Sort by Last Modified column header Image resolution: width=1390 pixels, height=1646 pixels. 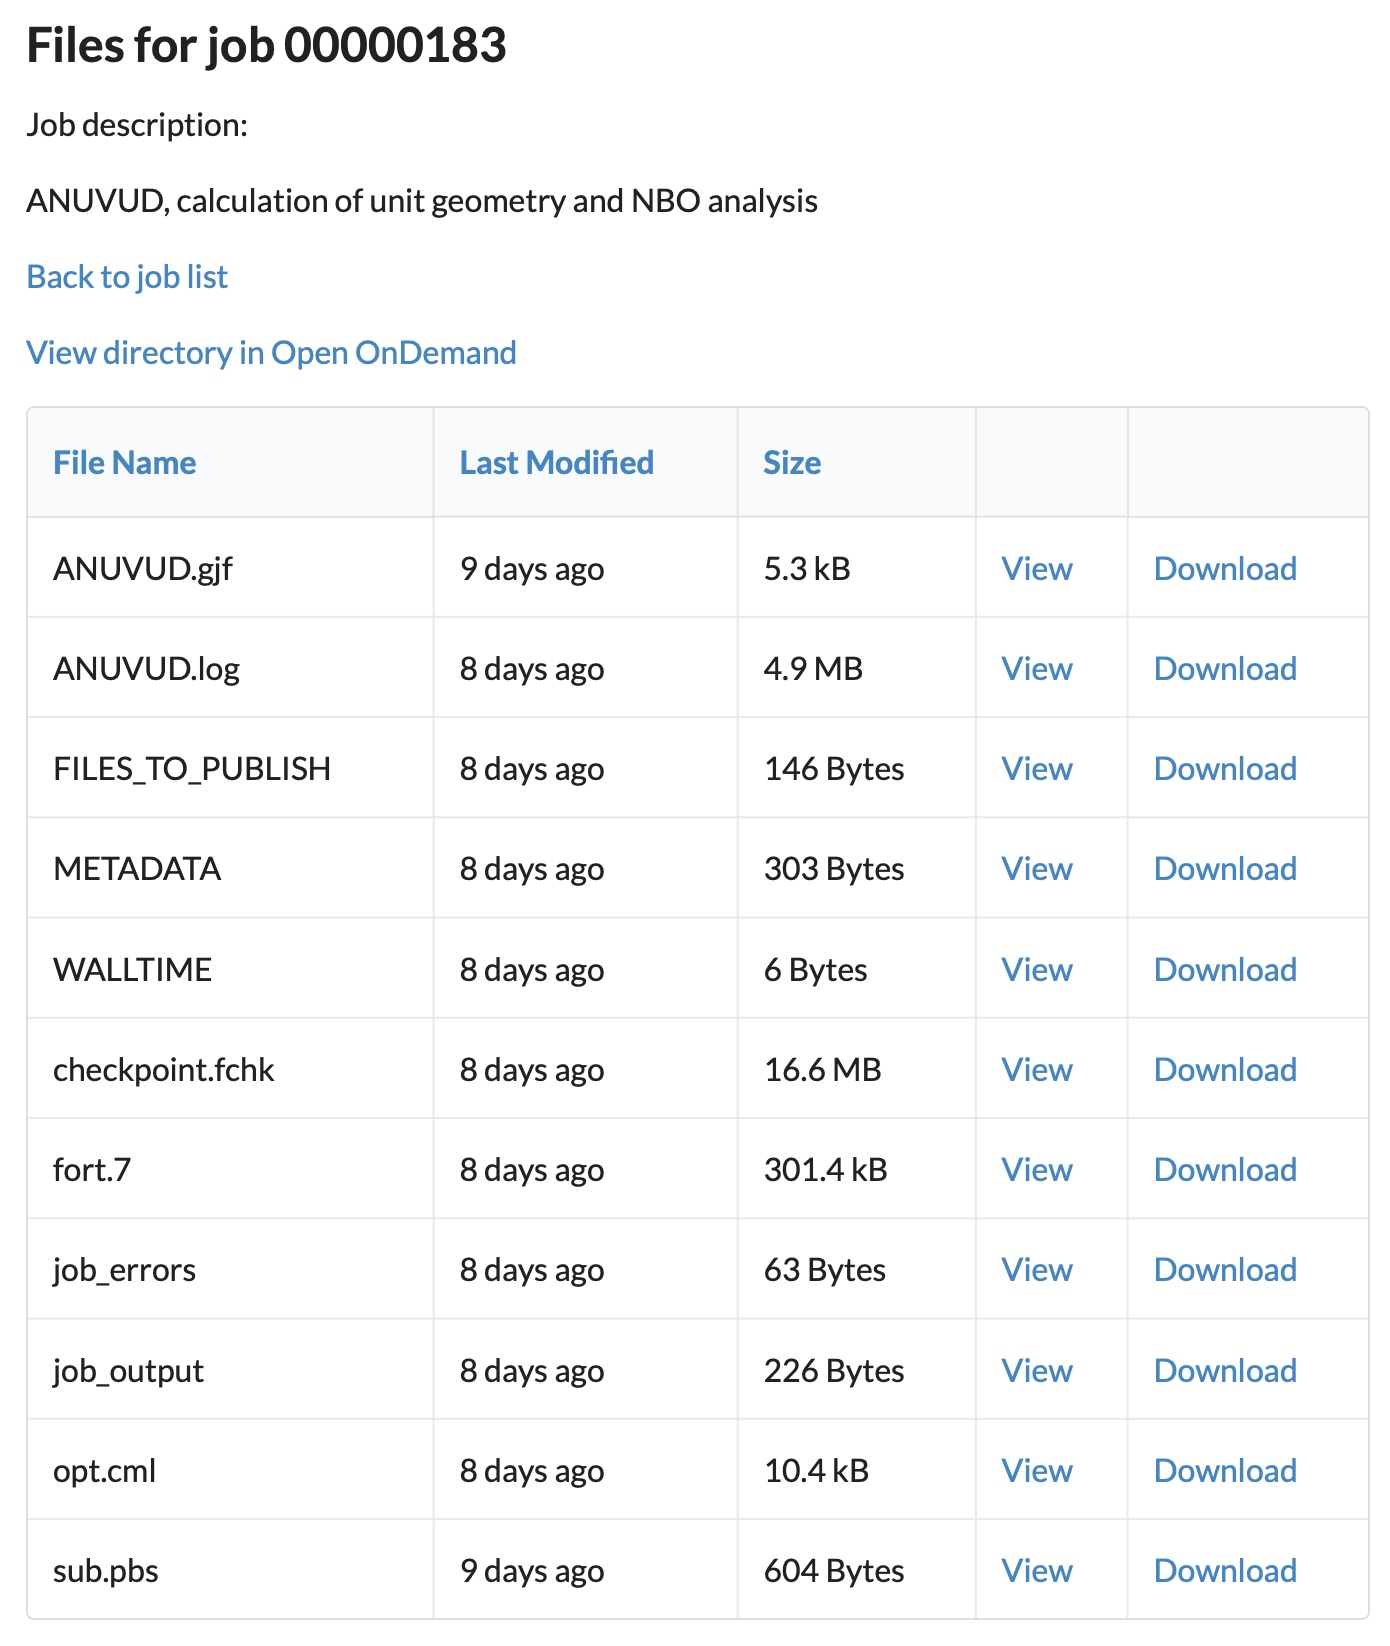point(556,463)
